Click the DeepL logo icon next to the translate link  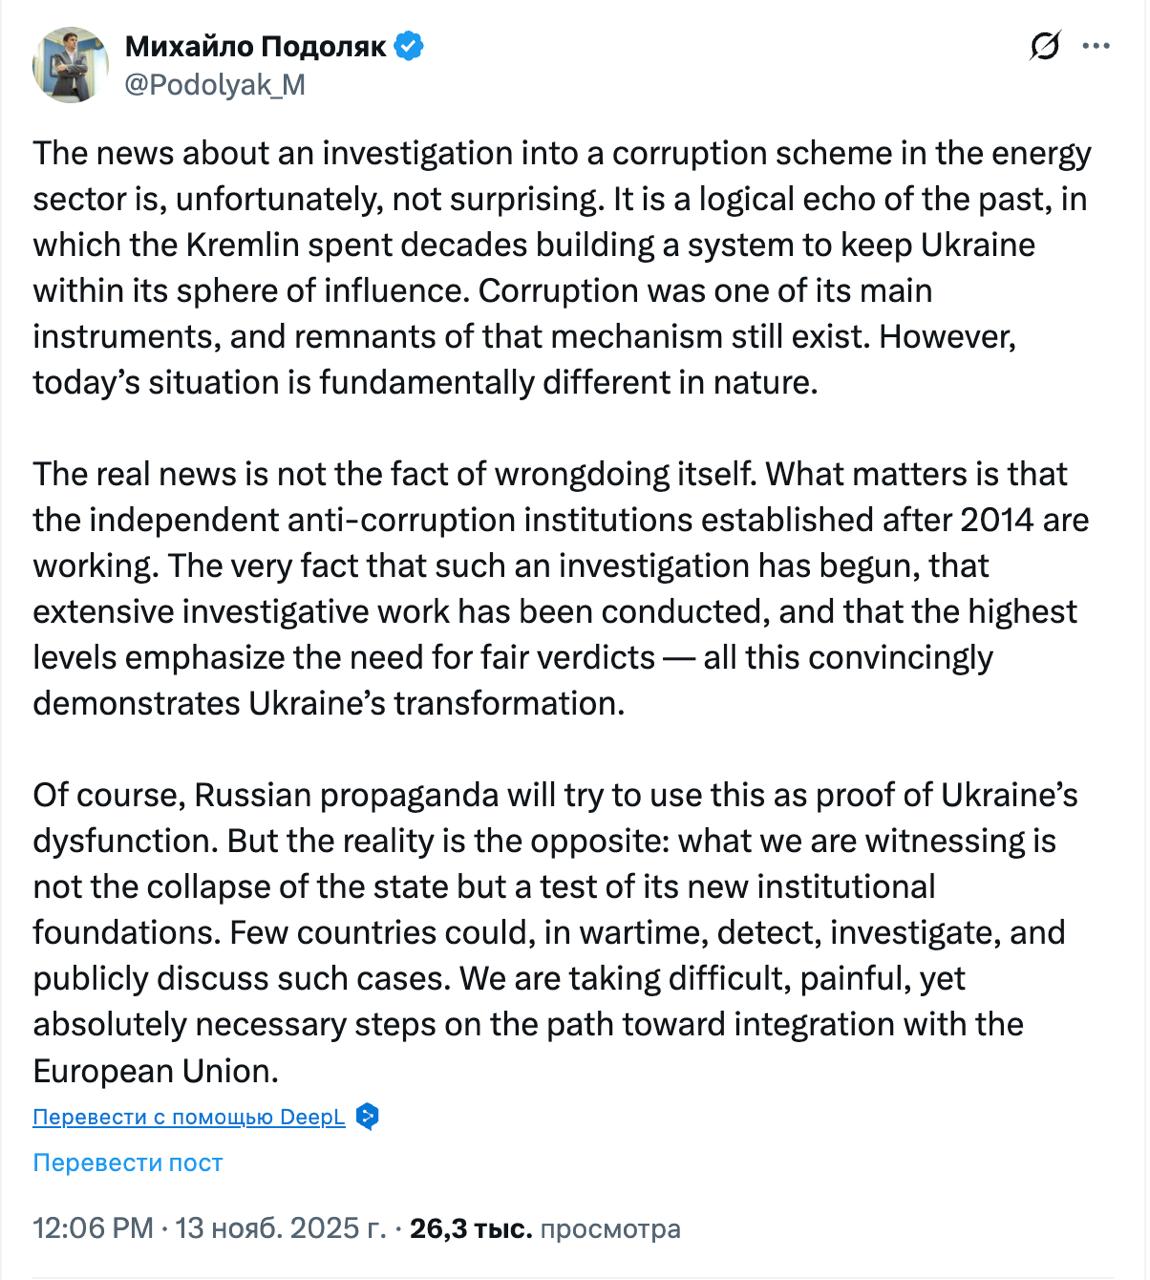click(x=368, y=1116)
